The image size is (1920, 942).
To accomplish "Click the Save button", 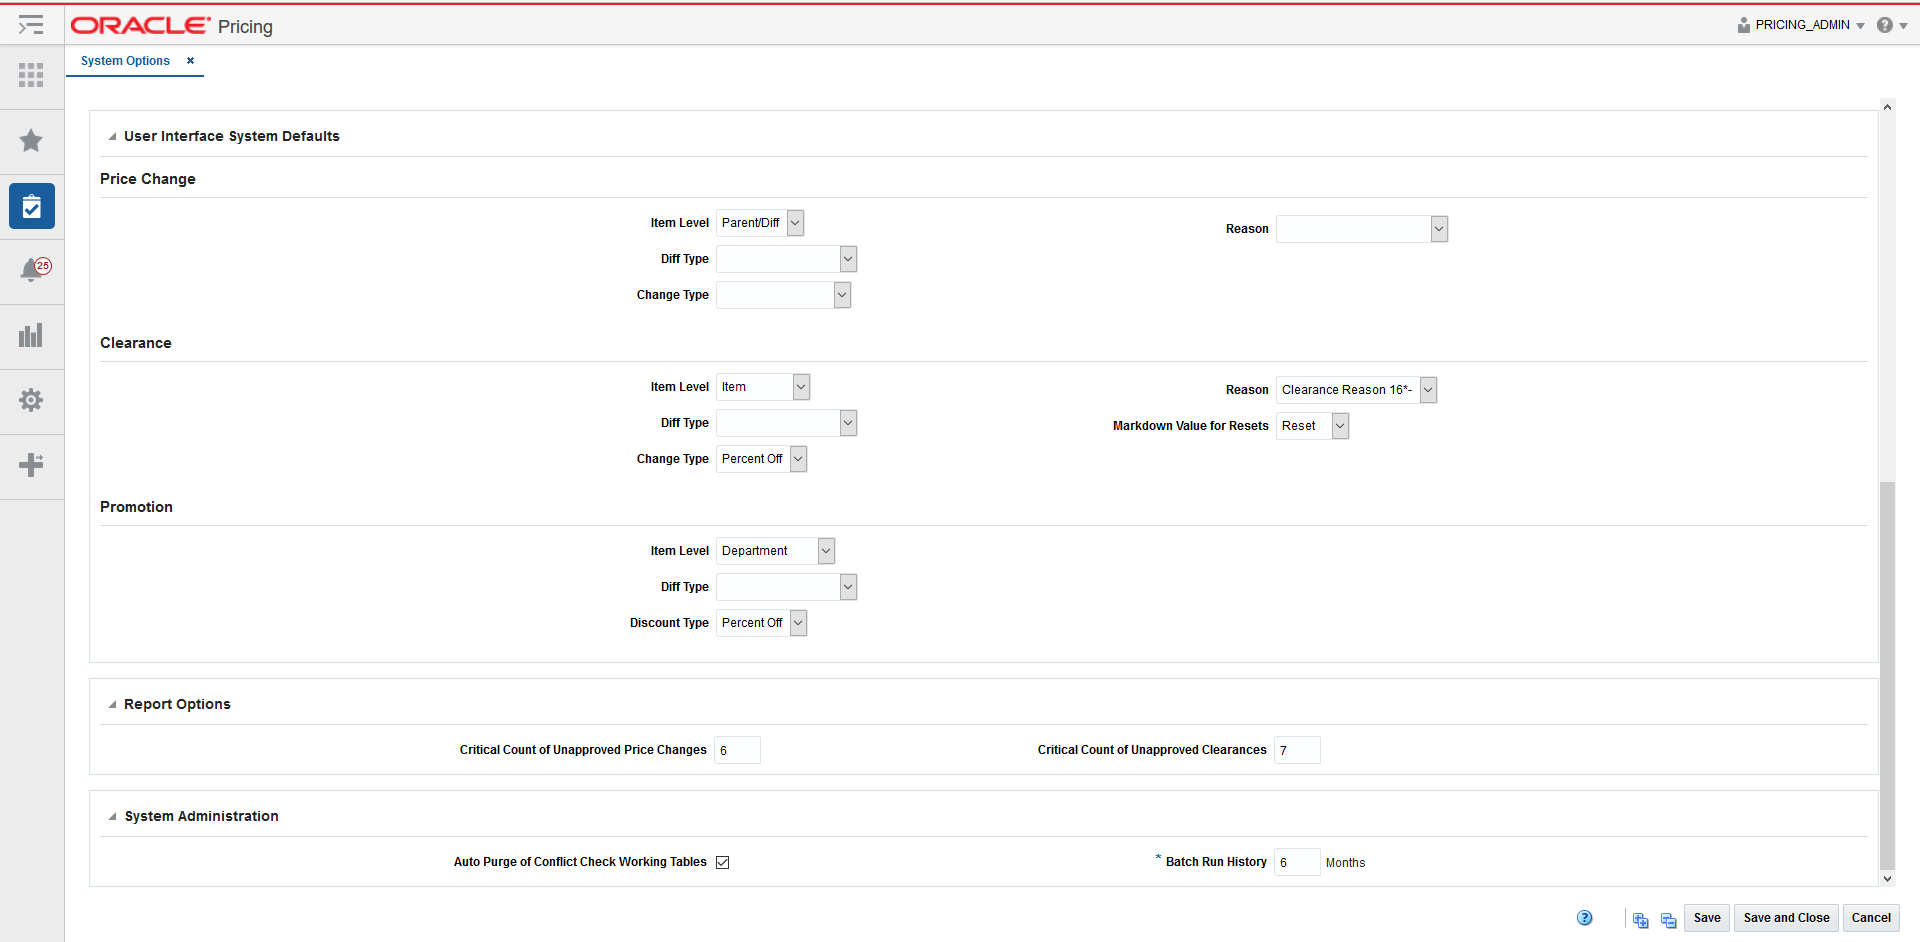I will (x=1707, y=918).
